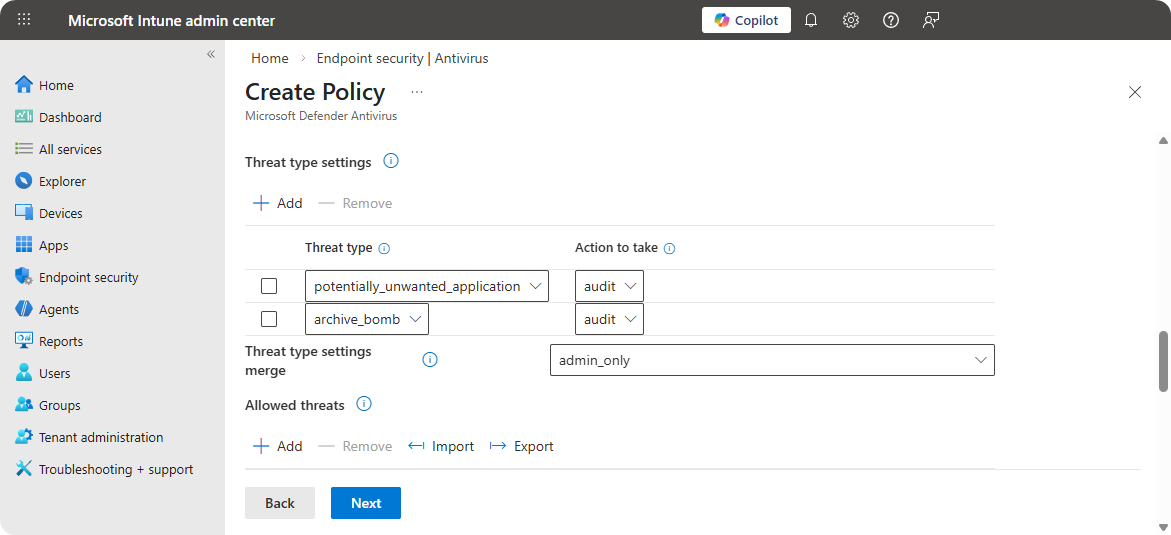1171x535 pixels.
Task: Click Import under Allowed threats
Action: pos(441,446)
